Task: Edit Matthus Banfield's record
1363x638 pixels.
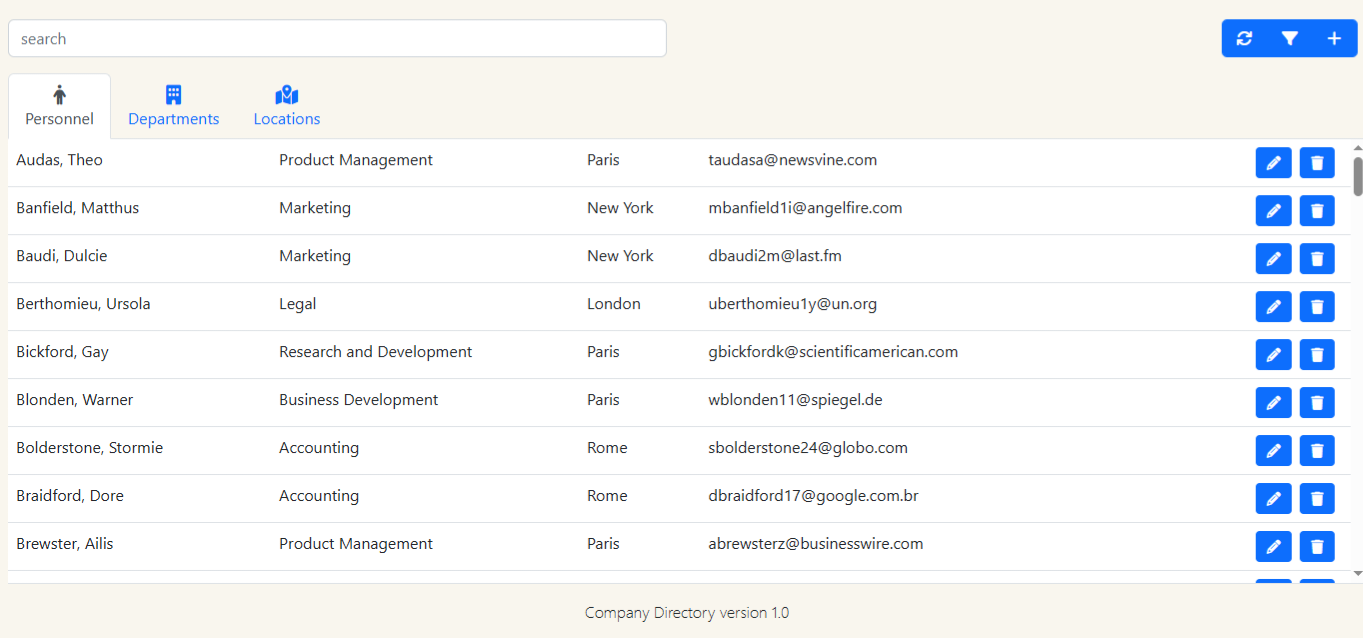Action: [x=1273, y=210]
